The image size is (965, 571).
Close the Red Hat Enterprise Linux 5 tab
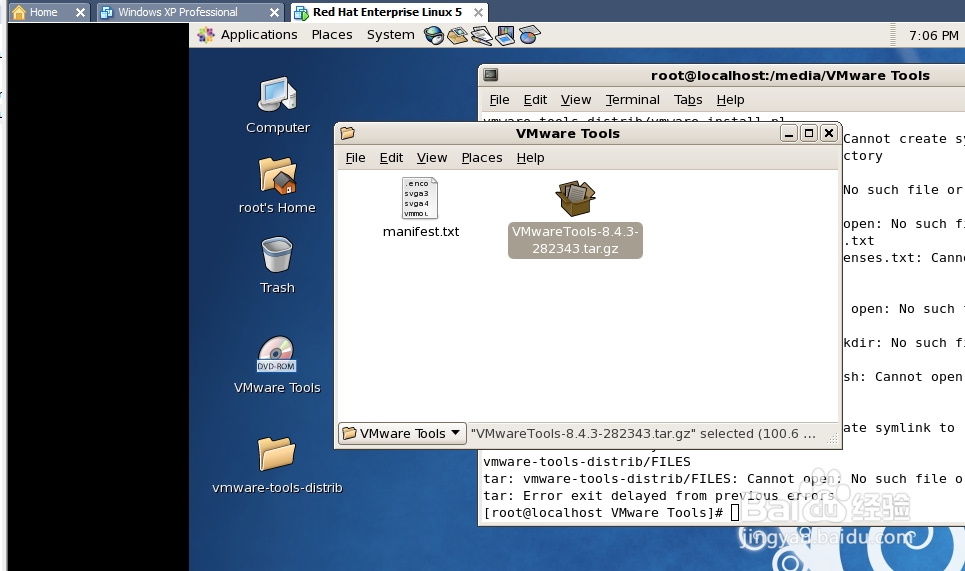[x=478, y=12]
